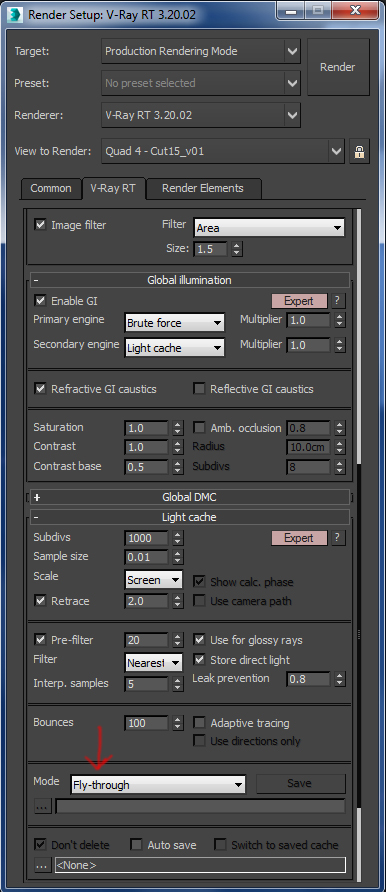Open light cache Filter dropdown Nearest
Screen dimensions: 386x892
pyautogui.click(x=153, y=663)
